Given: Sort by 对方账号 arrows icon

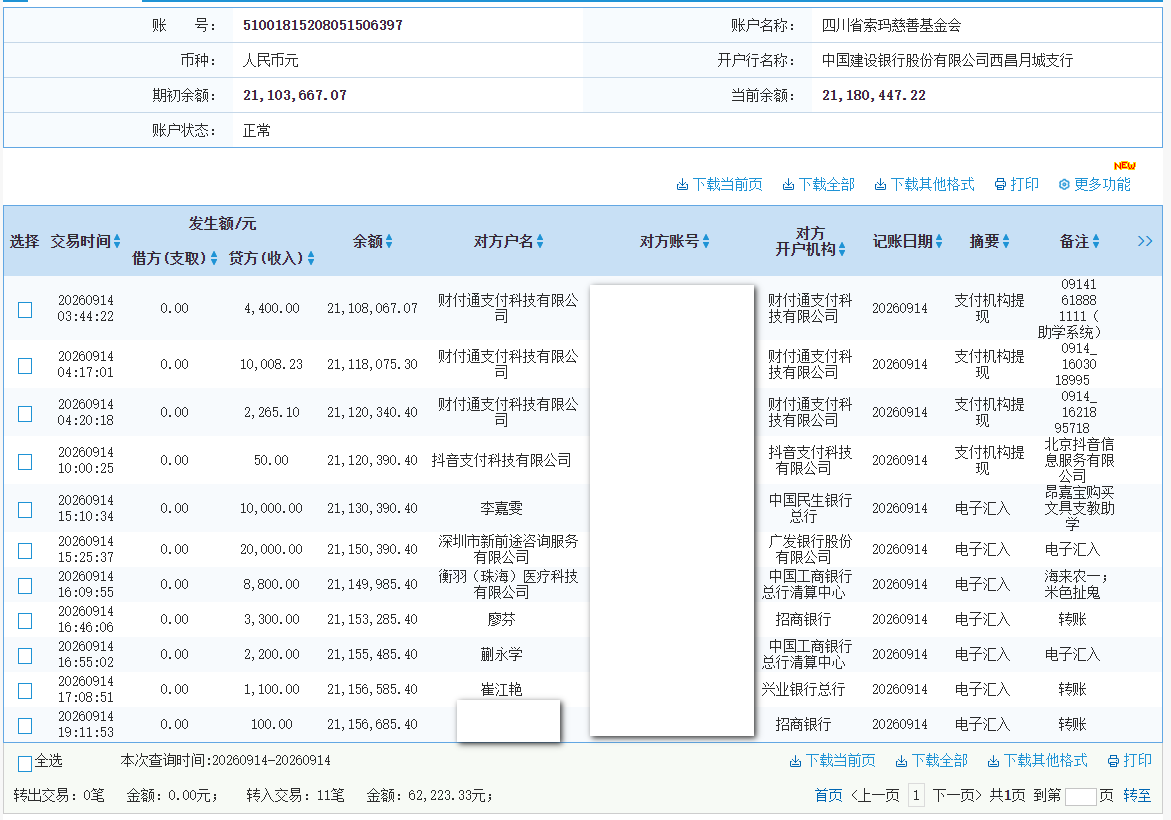Looking at the screenshot, I should point(706,241).
